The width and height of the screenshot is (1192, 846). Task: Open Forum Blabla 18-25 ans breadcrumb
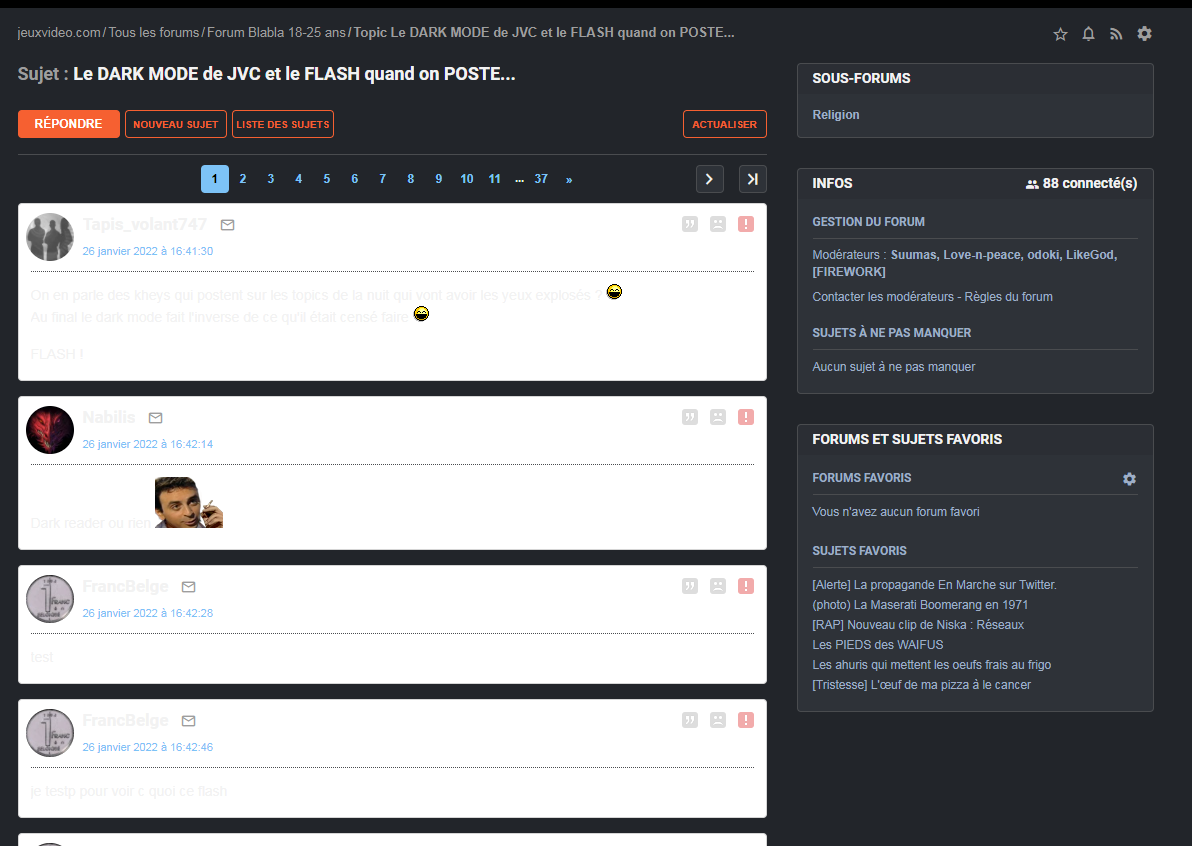point(276,33)
